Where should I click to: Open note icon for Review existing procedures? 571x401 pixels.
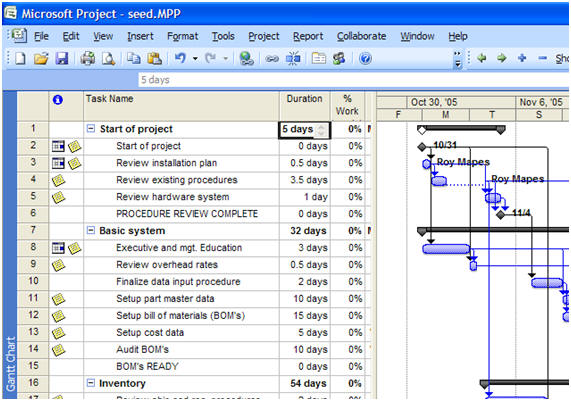click(x=59, y=180)
